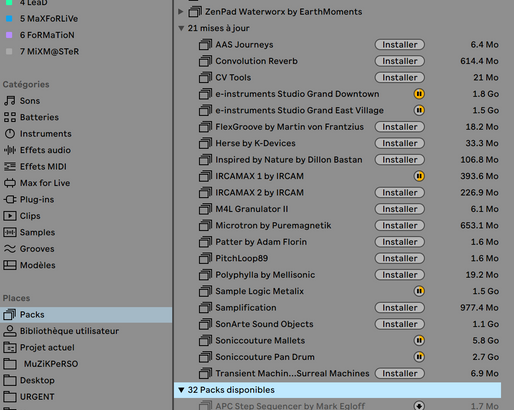
Task: Select the IRCAMAX 1 by IRCAM name
Action: pyautogui.click(x=259, y=176)
